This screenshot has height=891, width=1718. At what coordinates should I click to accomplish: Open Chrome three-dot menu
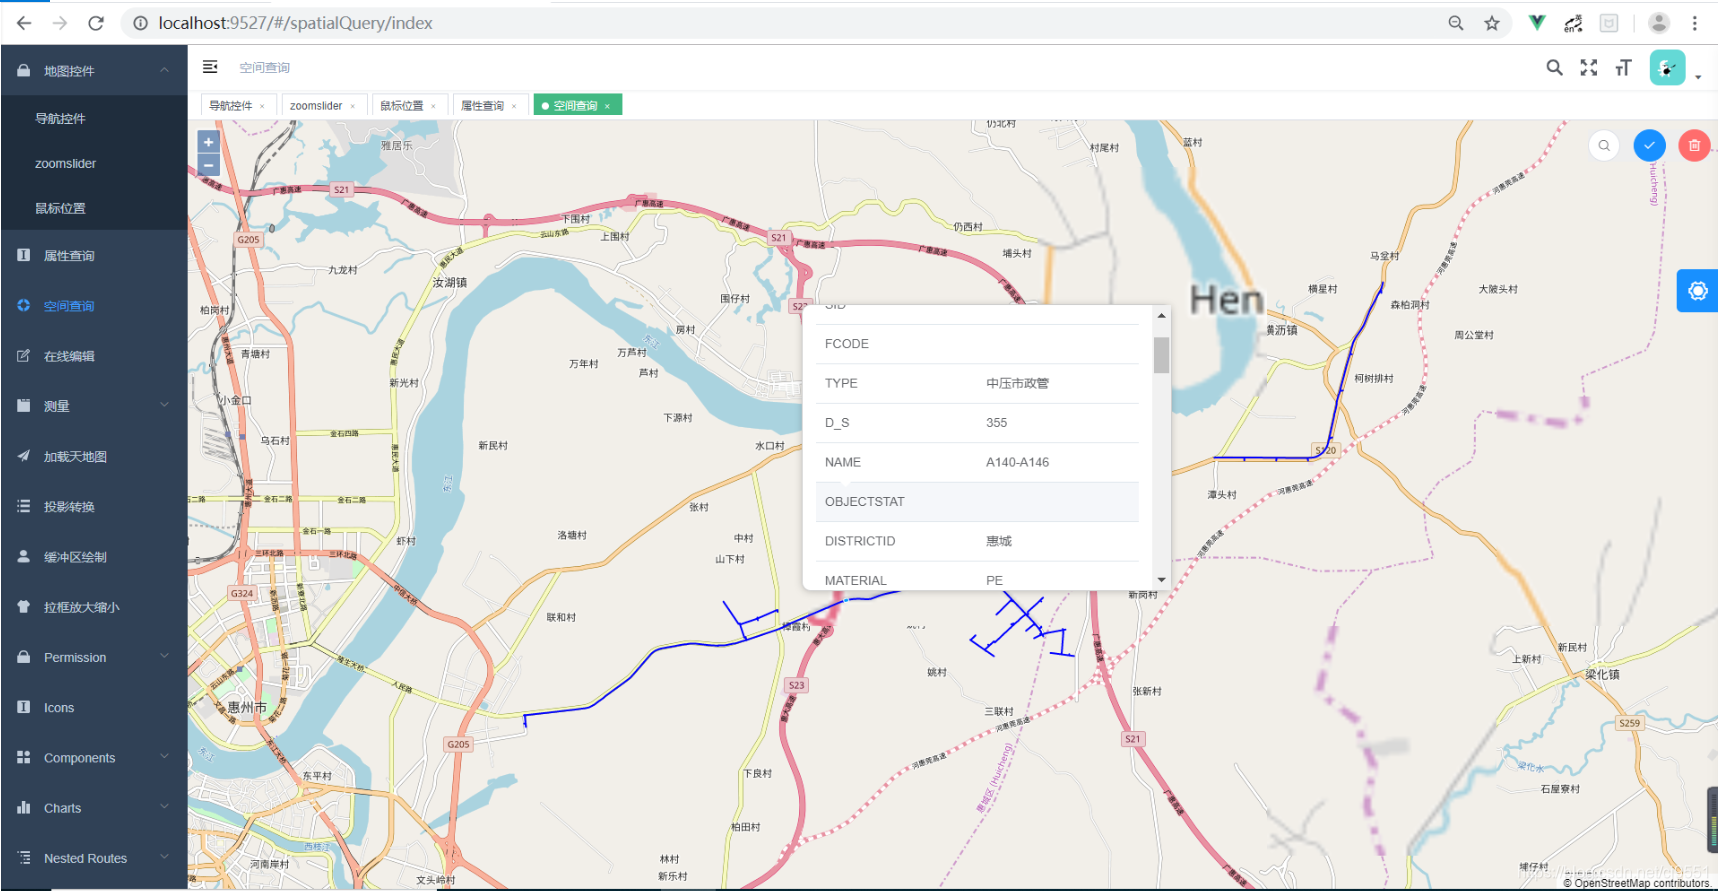pyautogui.click(x=1695, y=23)
